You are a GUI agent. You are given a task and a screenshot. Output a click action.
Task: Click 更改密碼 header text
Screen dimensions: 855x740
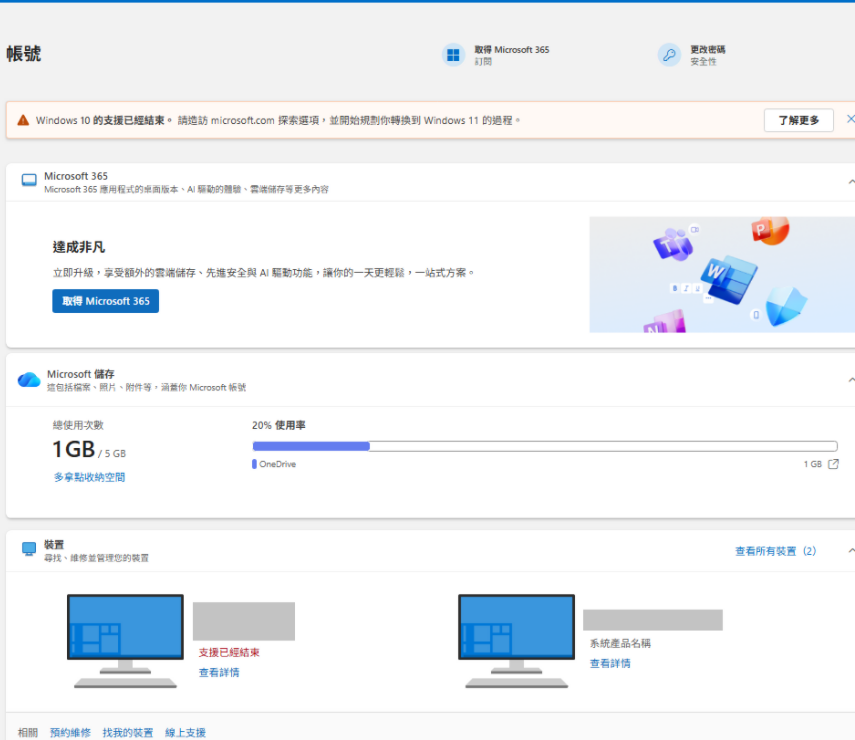point(708,50)
